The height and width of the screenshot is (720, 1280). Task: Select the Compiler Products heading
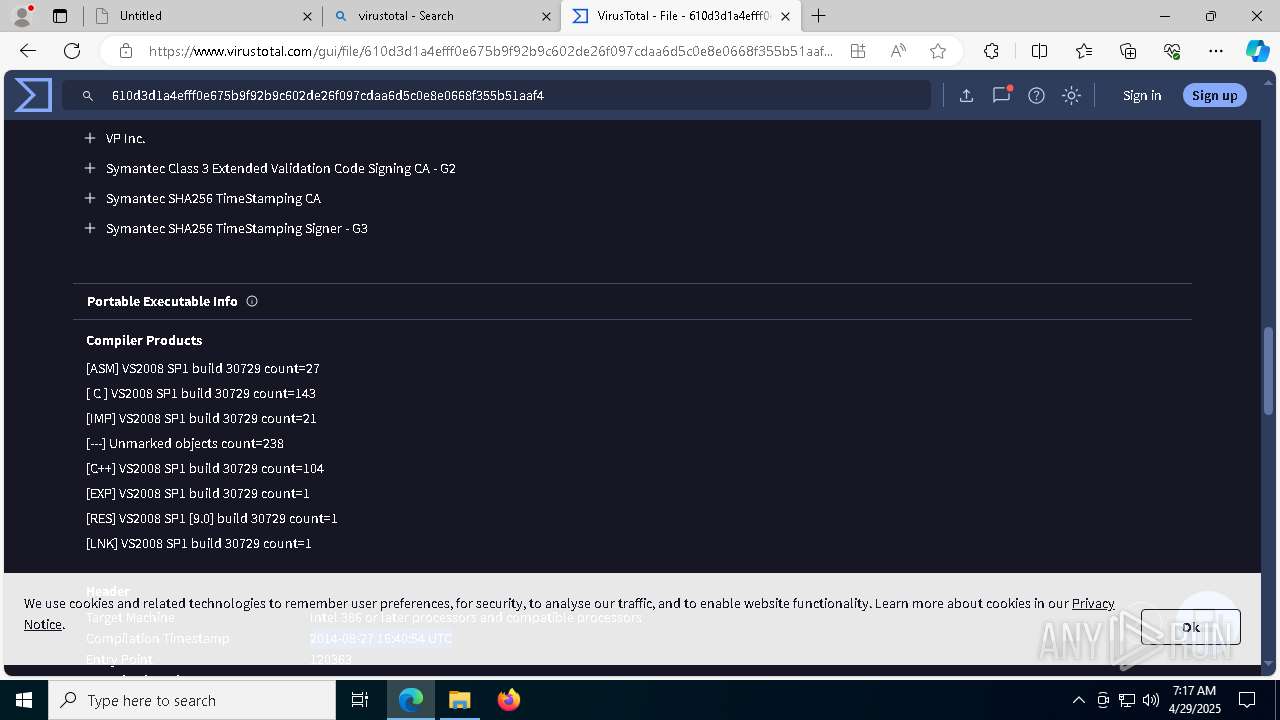coord(144,340)
